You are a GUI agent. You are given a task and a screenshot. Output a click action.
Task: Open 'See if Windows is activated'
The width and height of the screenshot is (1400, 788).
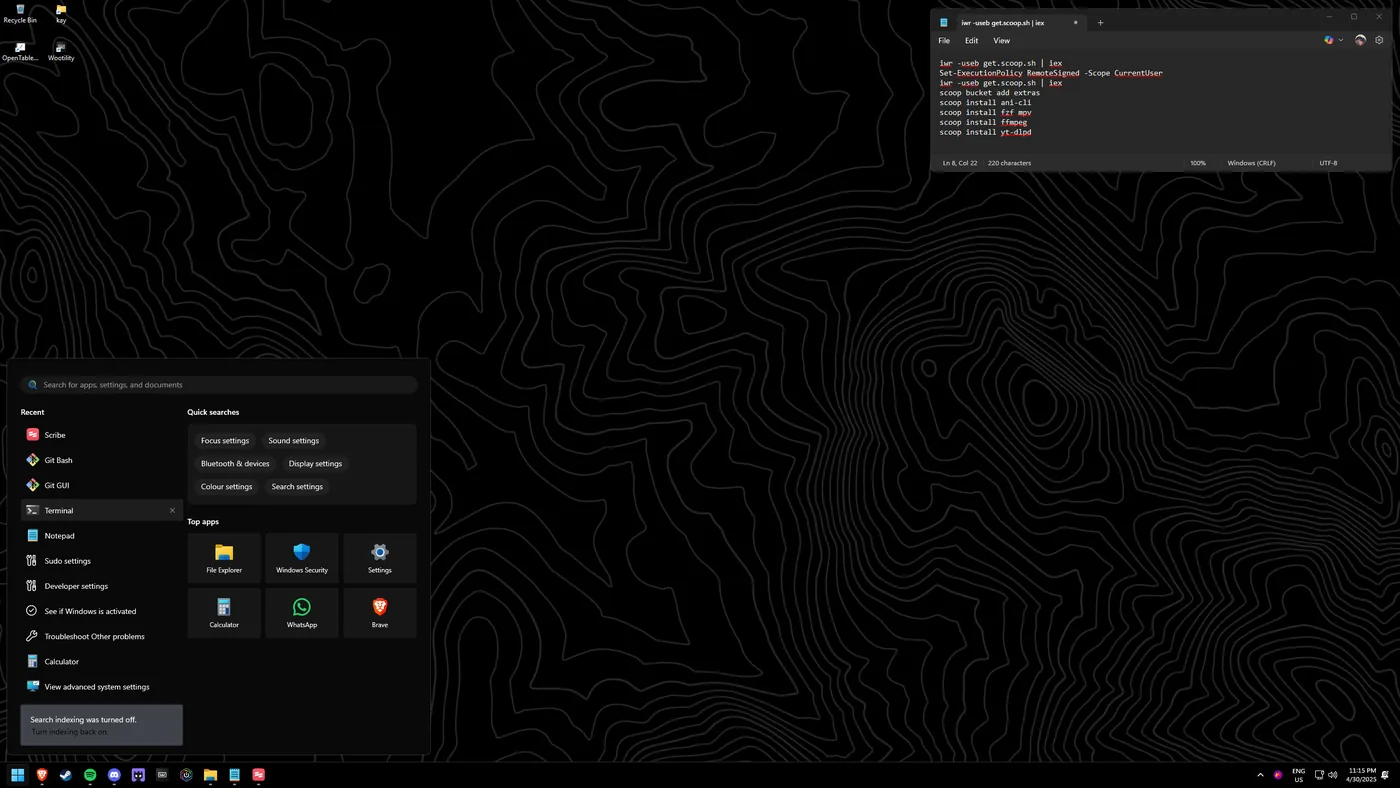tap(101, 611)
